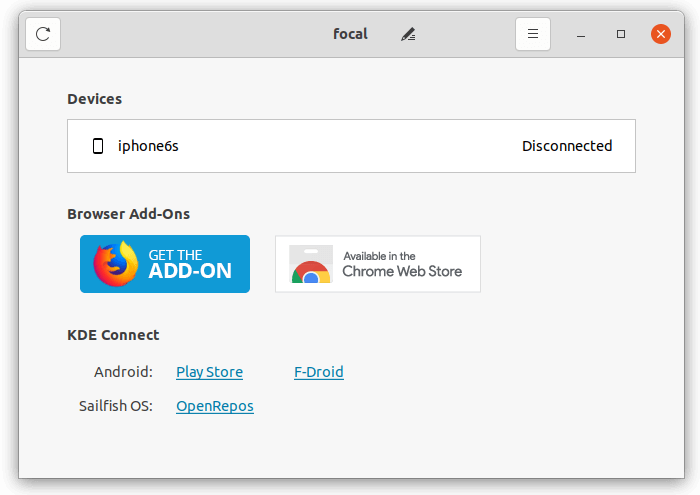The width and height of the screenshot is (700, 495).
Task: Click the Sailfish OS: label
Action: tap(116, 406)
